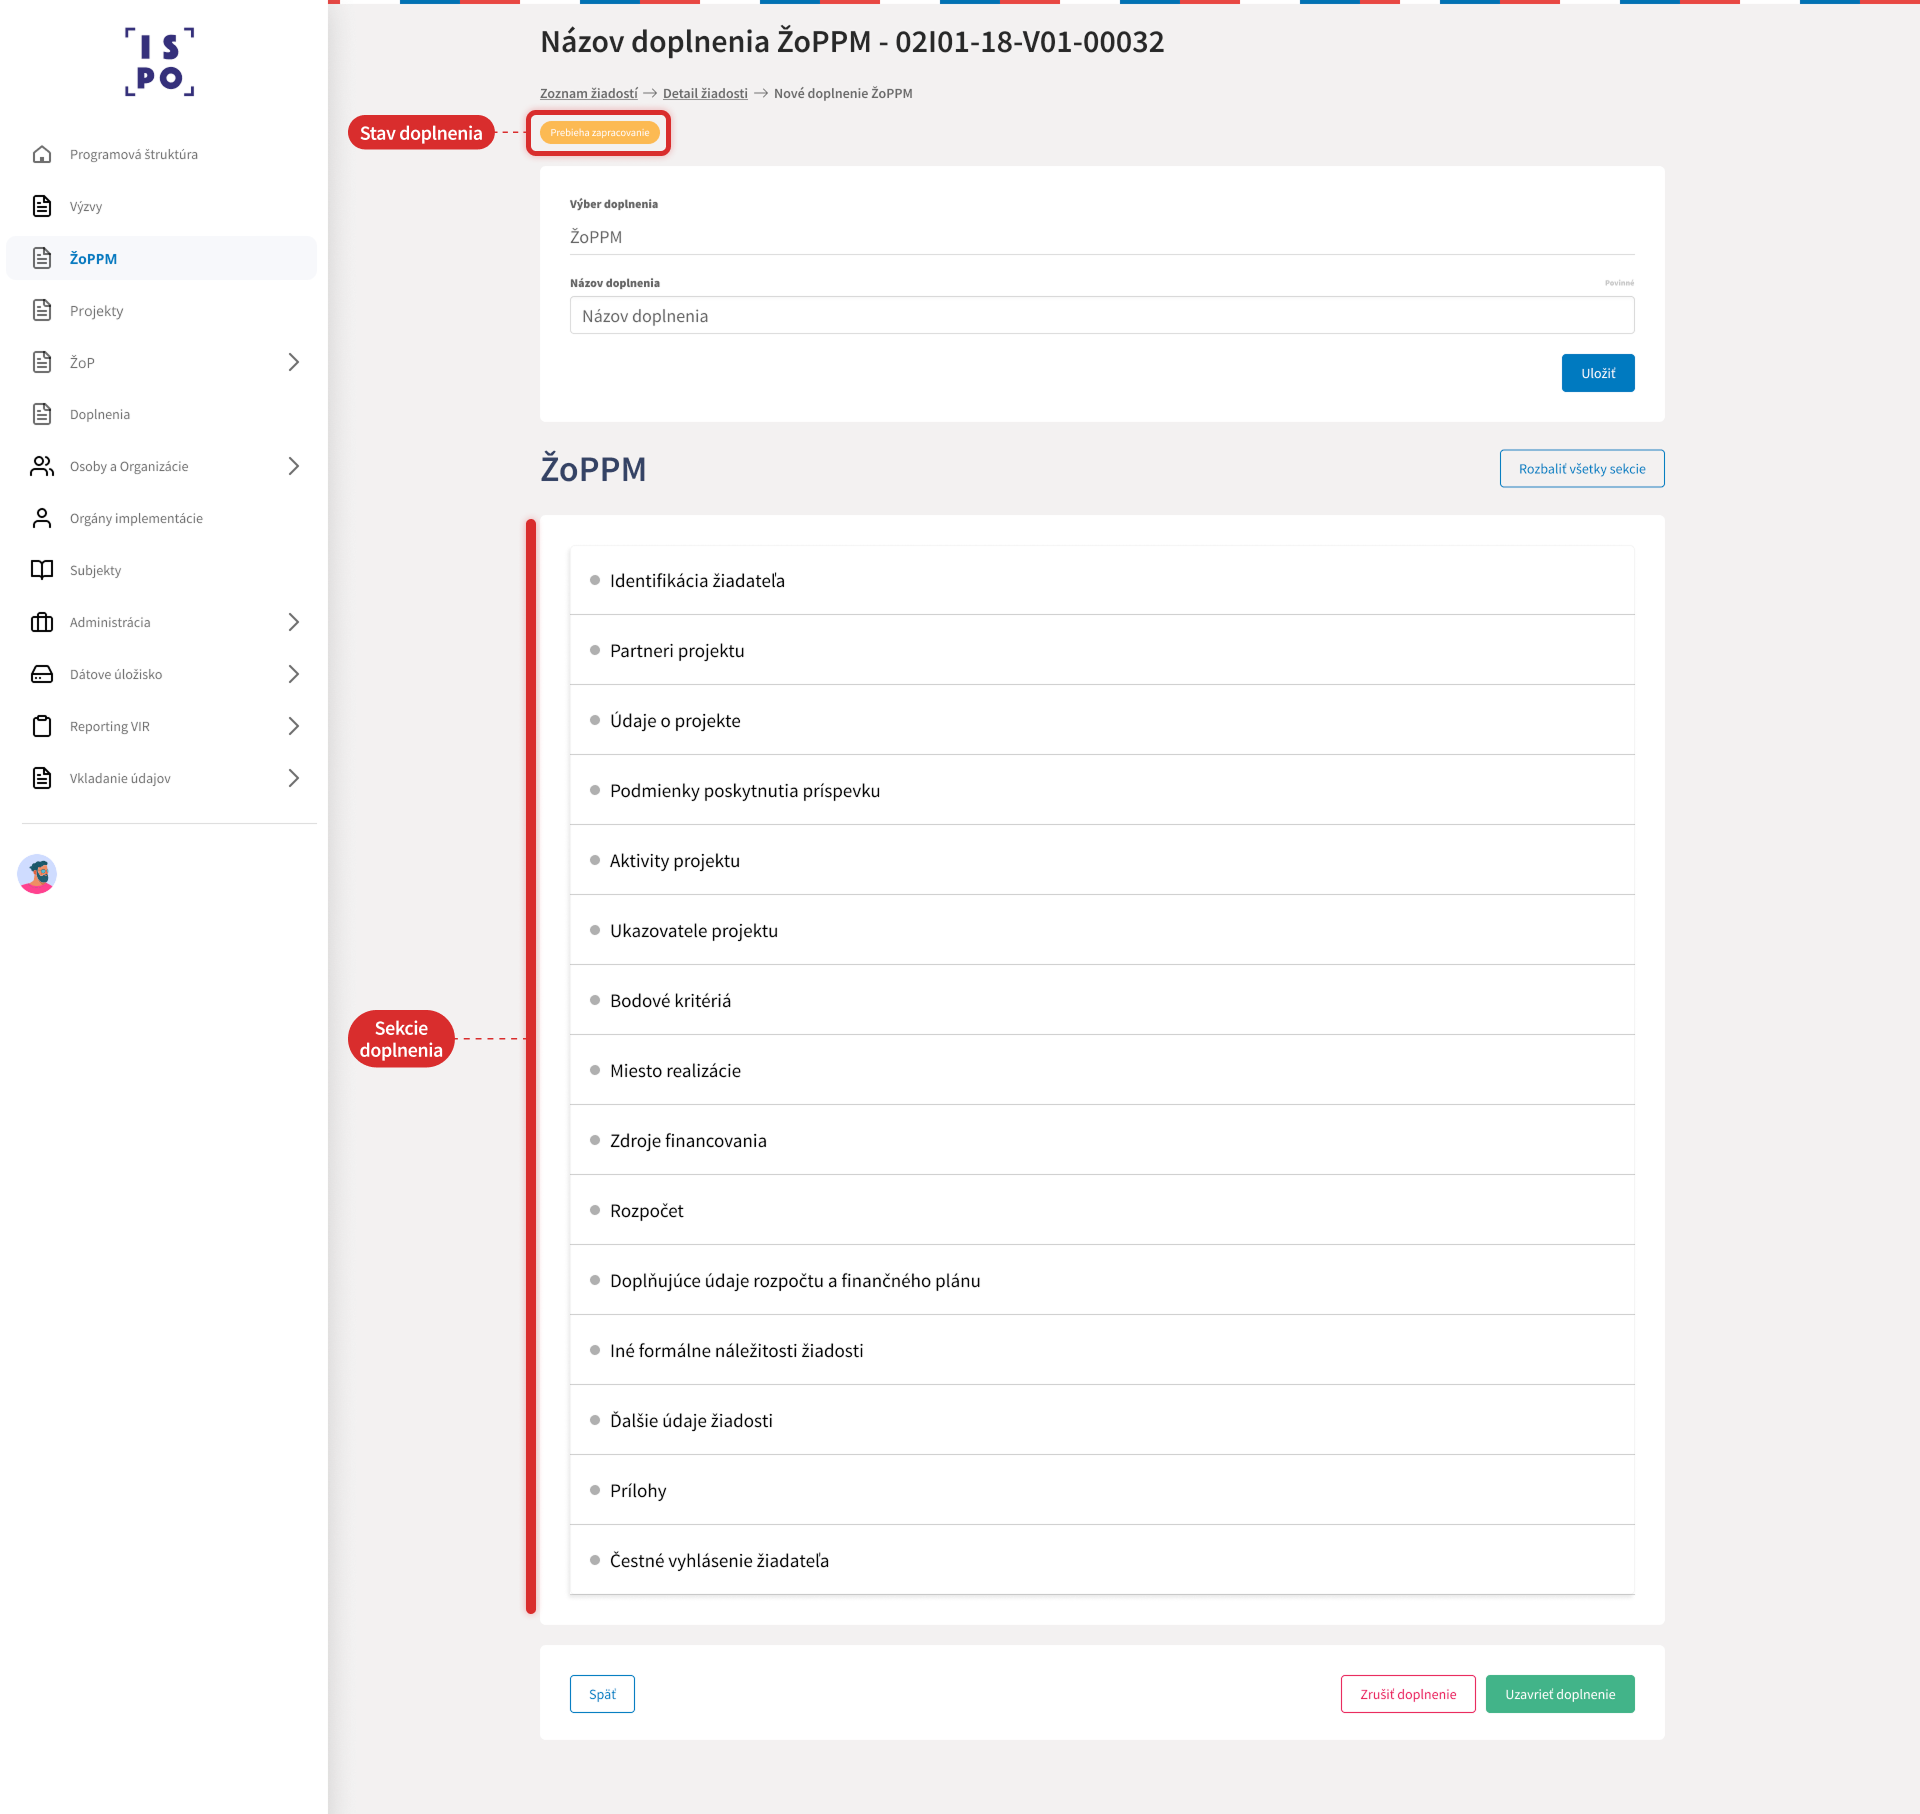Expand the Vkladanie údajov chevron
Screen dimensions: 1920x1814
tap(294, 778)
